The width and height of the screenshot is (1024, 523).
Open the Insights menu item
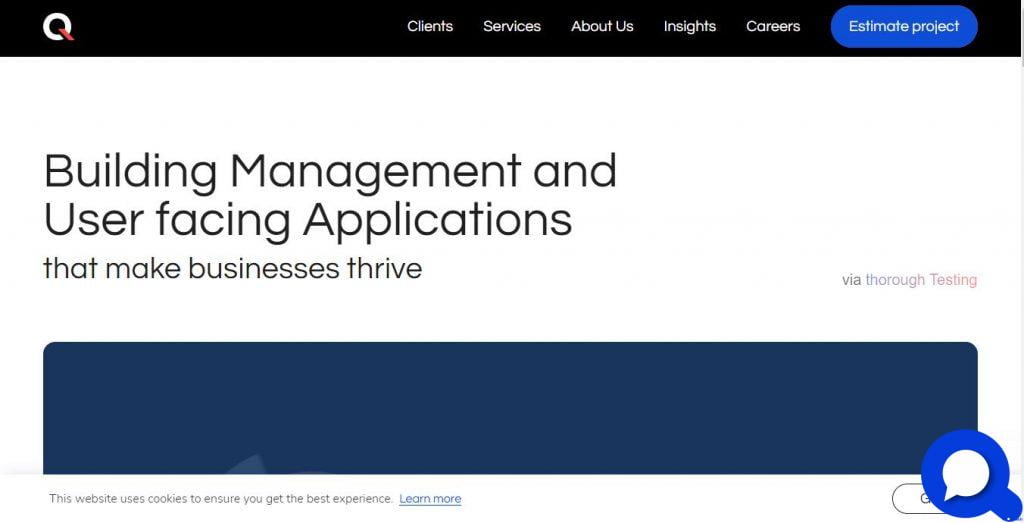[690, 27]
